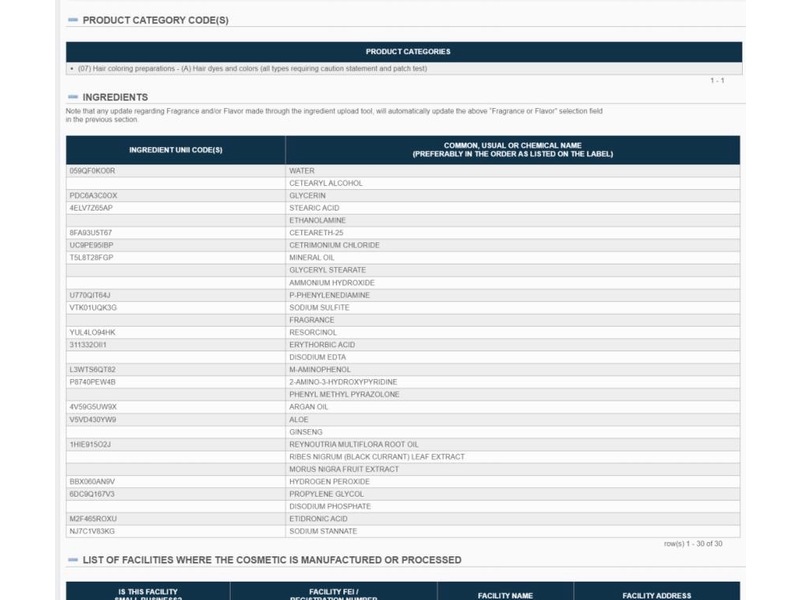The height and width of the screenshot is (600, 800).
Task: Select P-PHENYLENEDIAMINE ingredient name
Action: 330,295
